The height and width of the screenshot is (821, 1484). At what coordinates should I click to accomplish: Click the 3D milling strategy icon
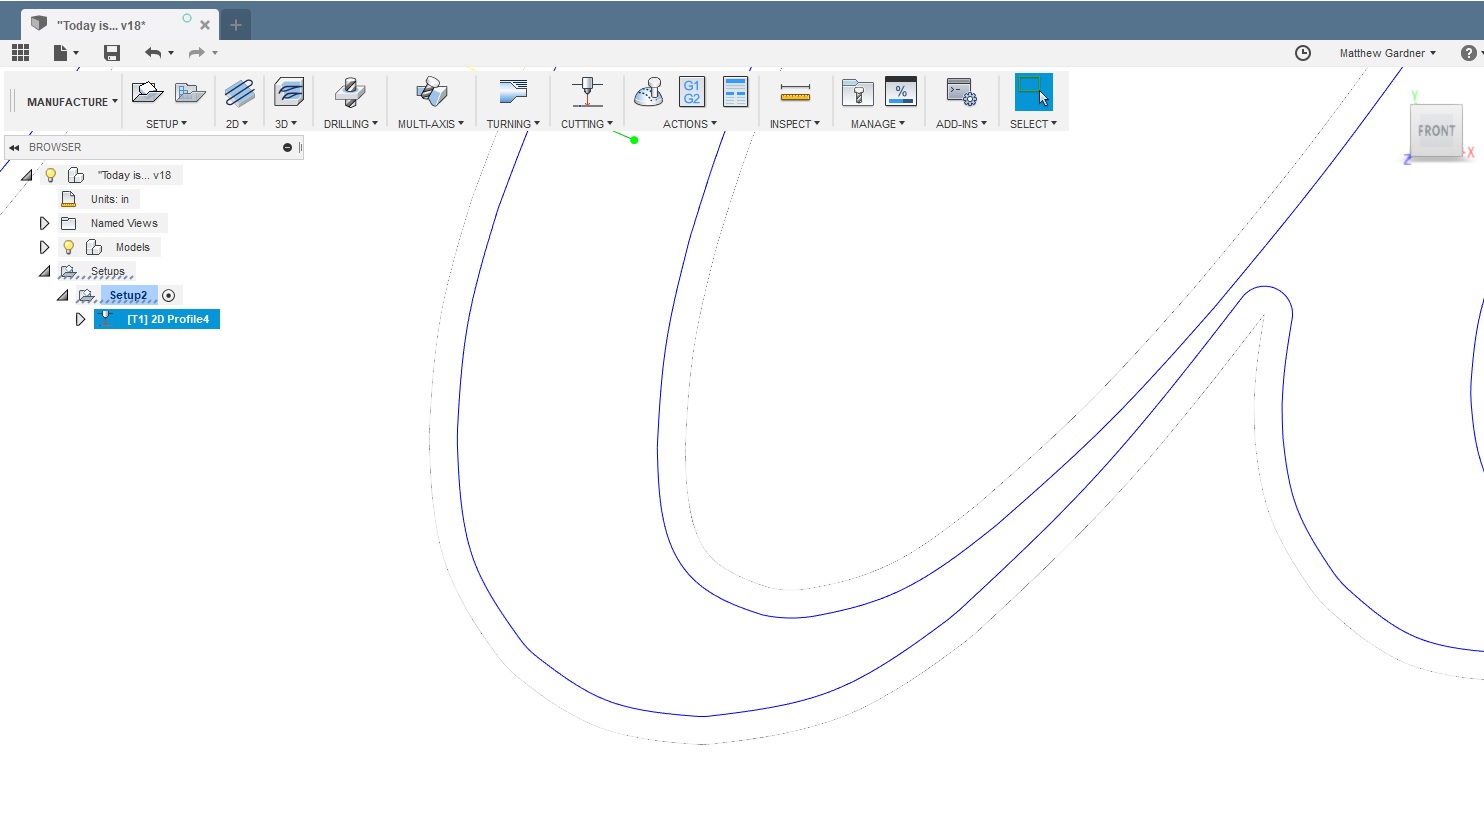click(288, 93)
